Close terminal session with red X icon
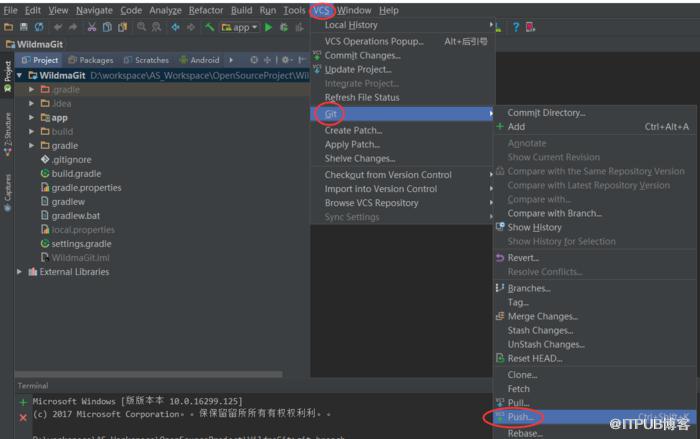Viewport: 700px width, 439px height. coord(23,418)
